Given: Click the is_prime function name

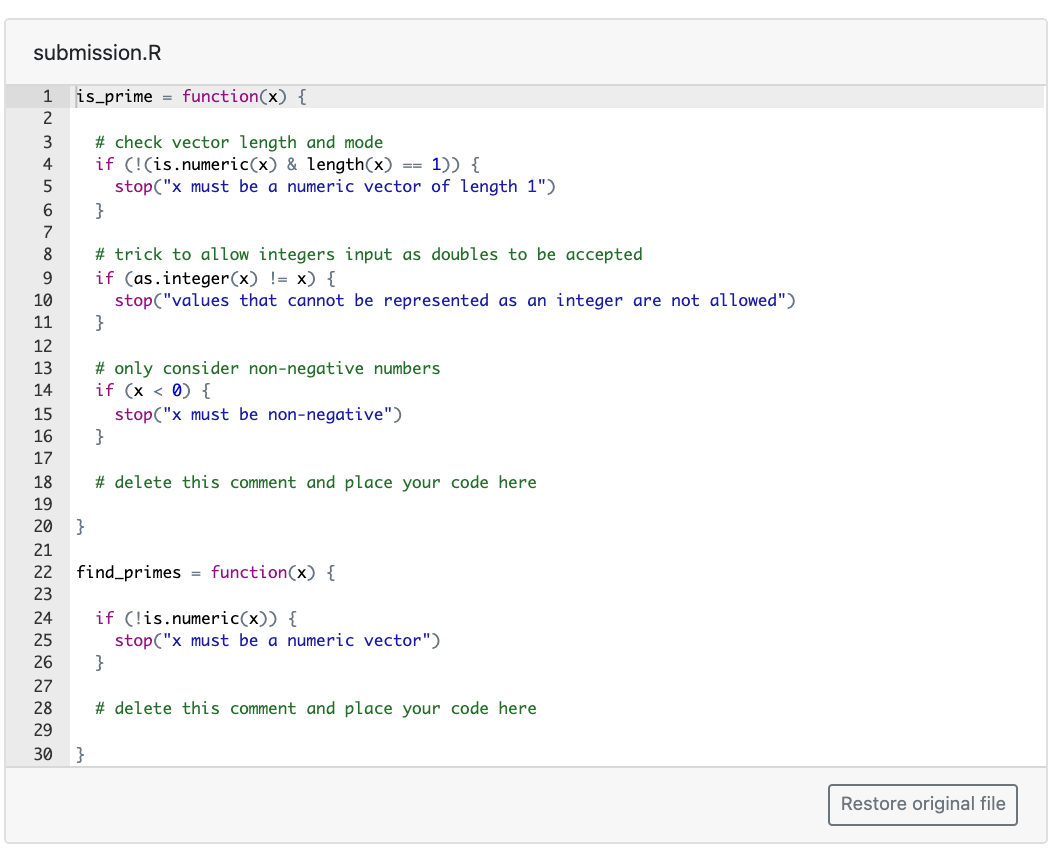Looking at the screenshot, I should point(112,96).
